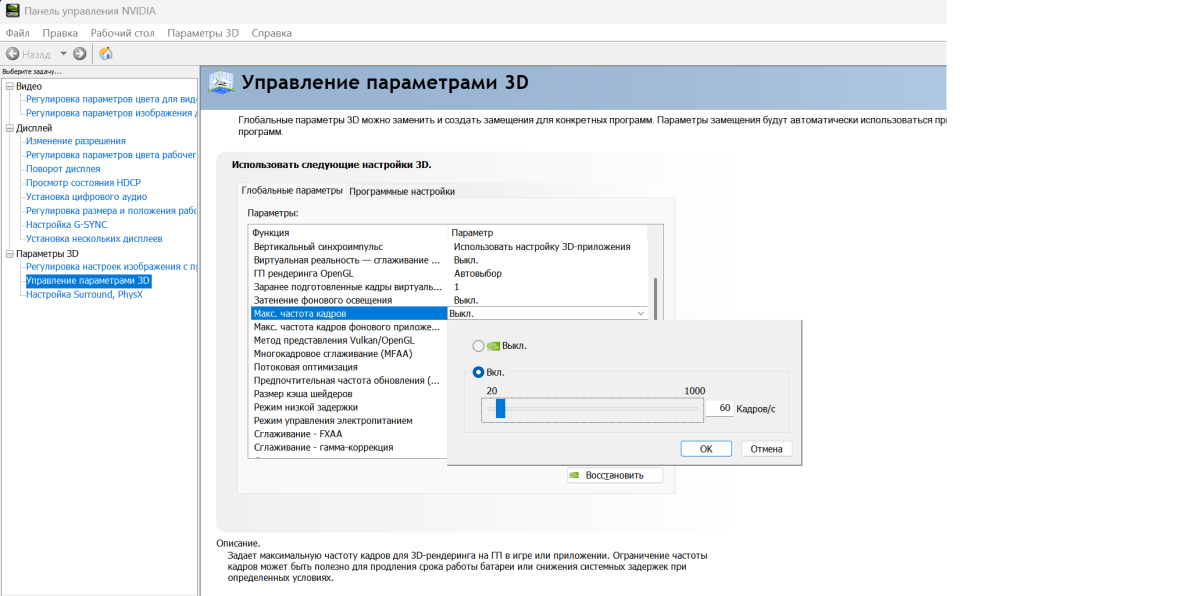Select the Метод представления Vulkan/OpenGL row
This screenshot has width=1200, height=596.
pyautogui.click(x=348, y=340)
